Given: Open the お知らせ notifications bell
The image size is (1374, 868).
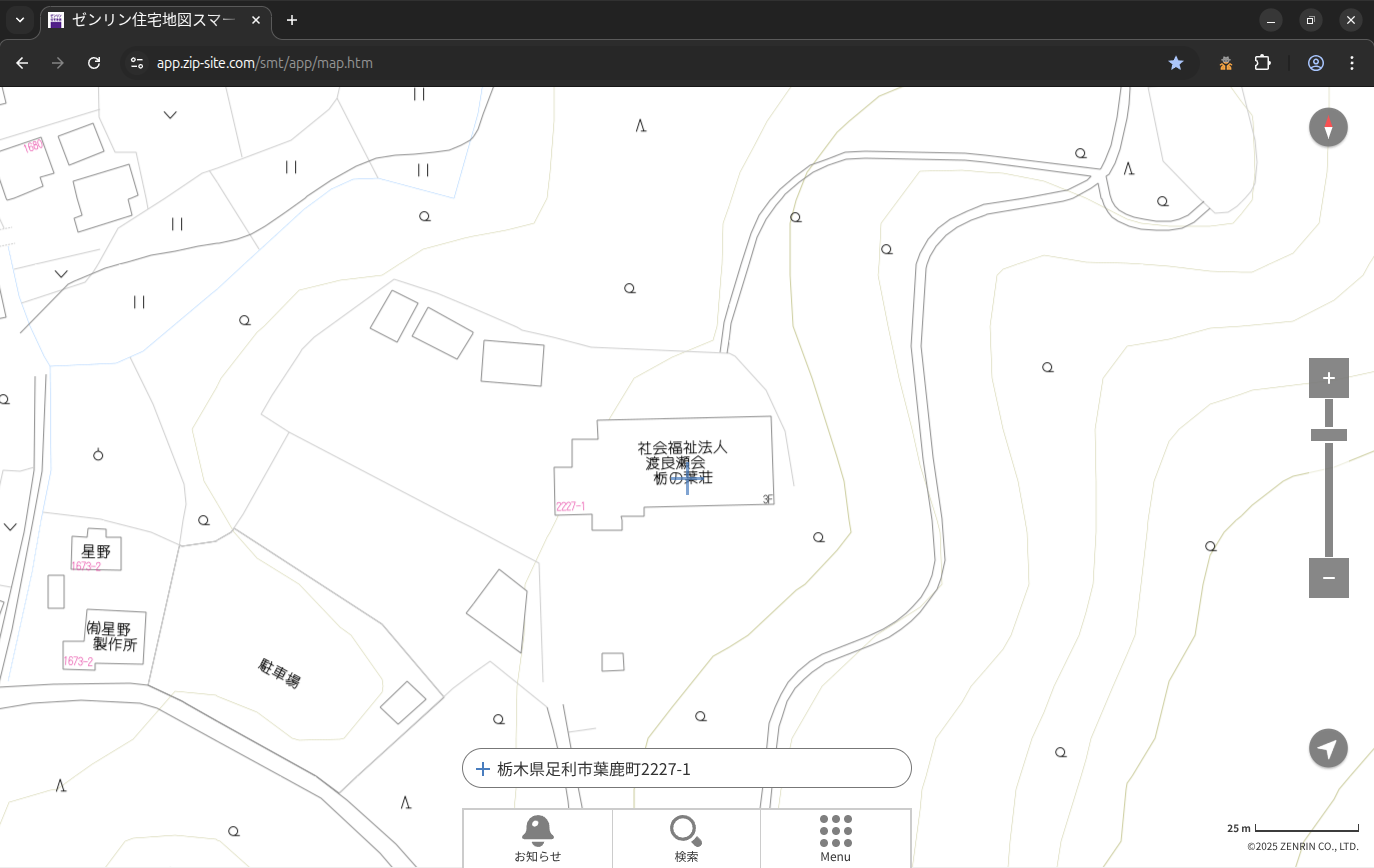Looking at the screenshot, I should 537,838.
